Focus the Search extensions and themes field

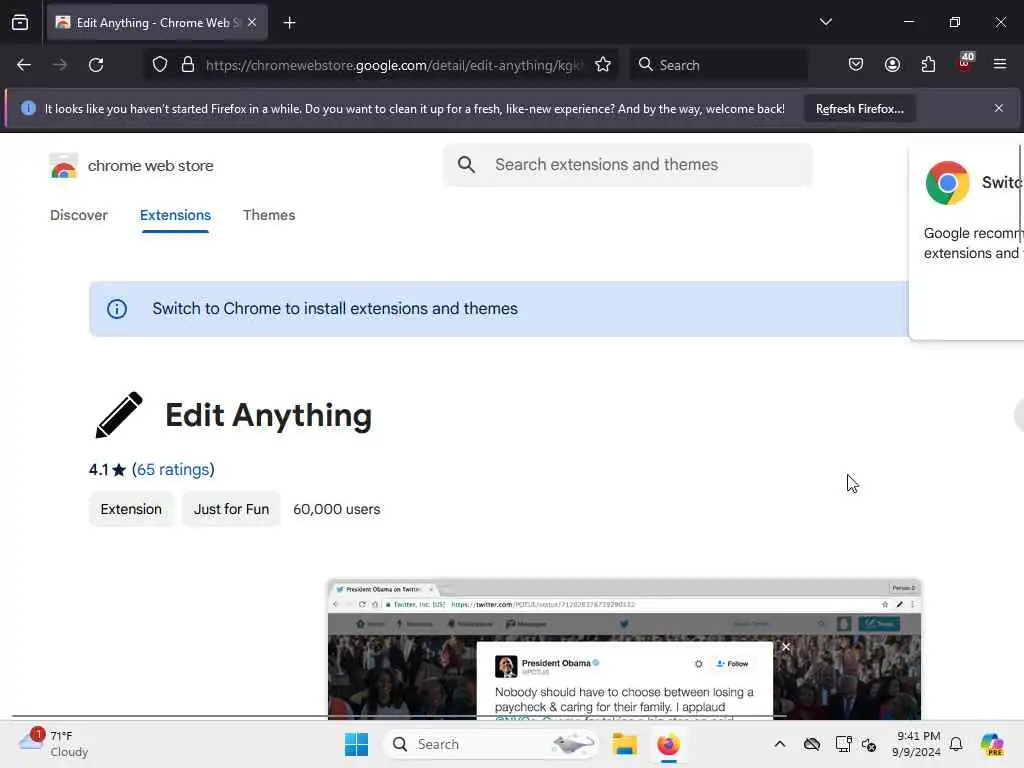pos(628,165)
